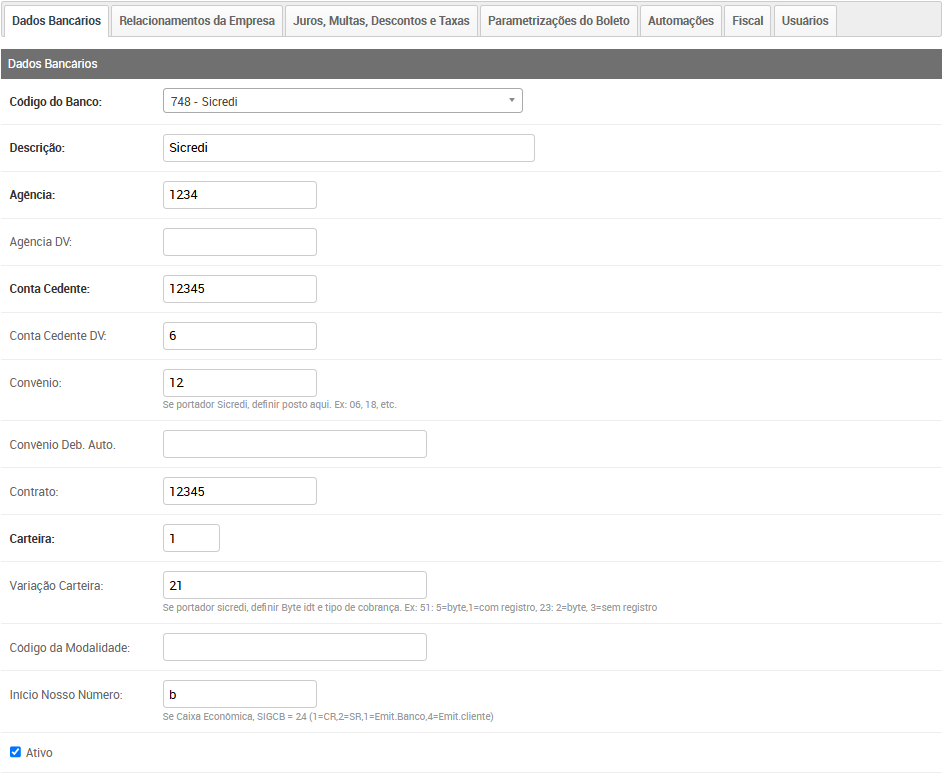
Task: Focus the Conta Cedente DV field
Action: tap(239, 336)
